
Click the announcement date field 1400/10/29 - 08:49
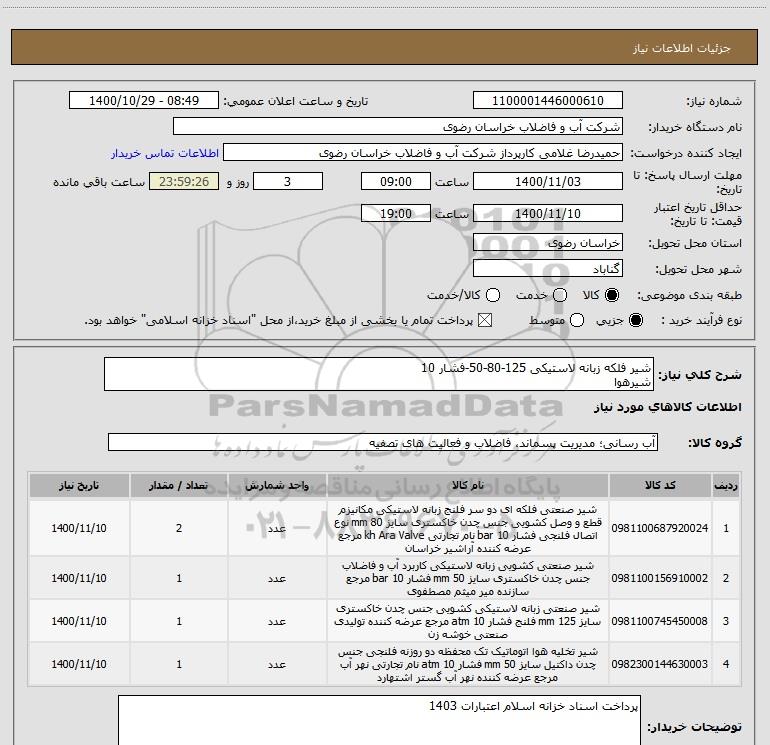point(144,101)
